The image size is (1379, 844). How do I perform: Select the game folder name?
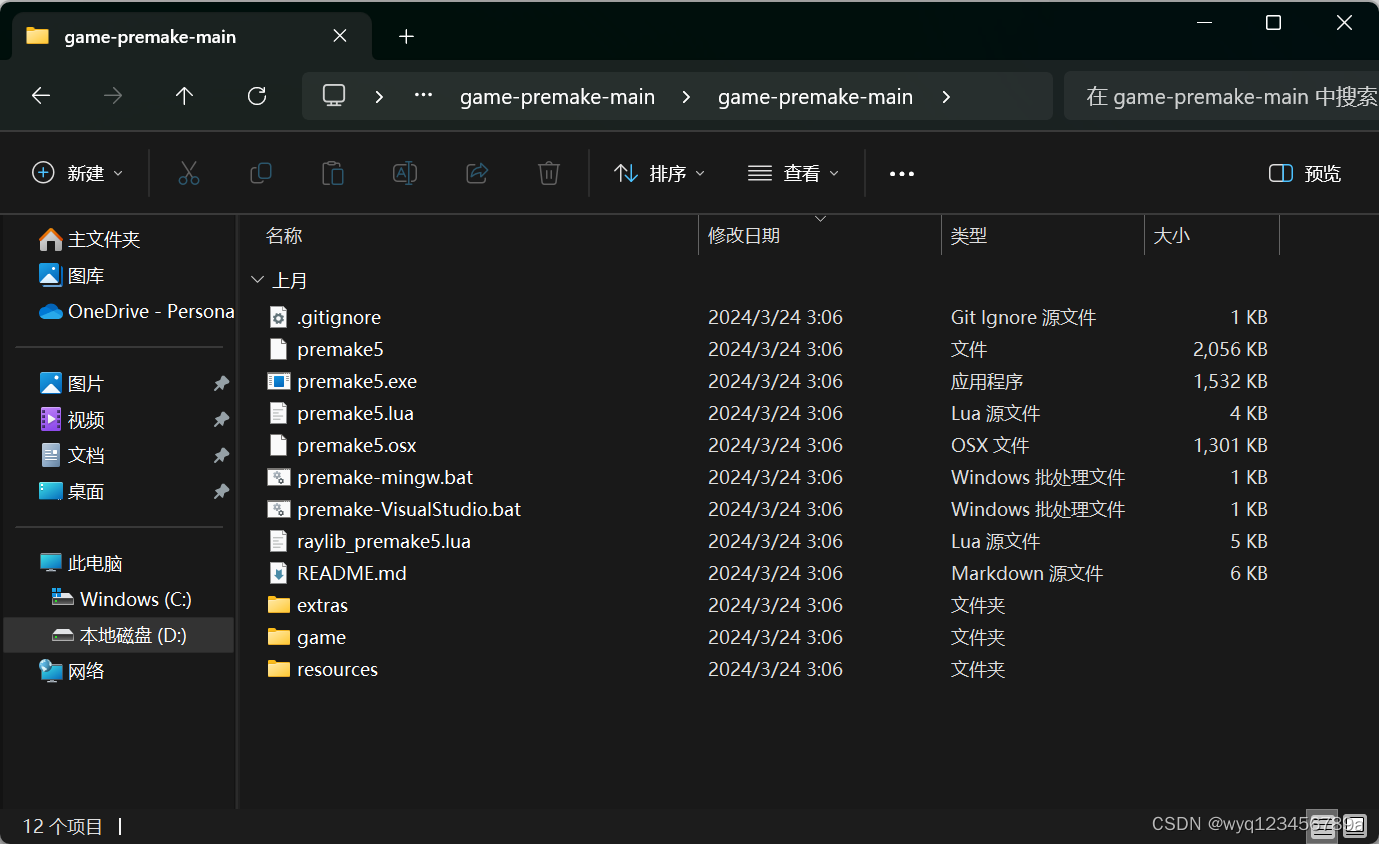(321, 637)
